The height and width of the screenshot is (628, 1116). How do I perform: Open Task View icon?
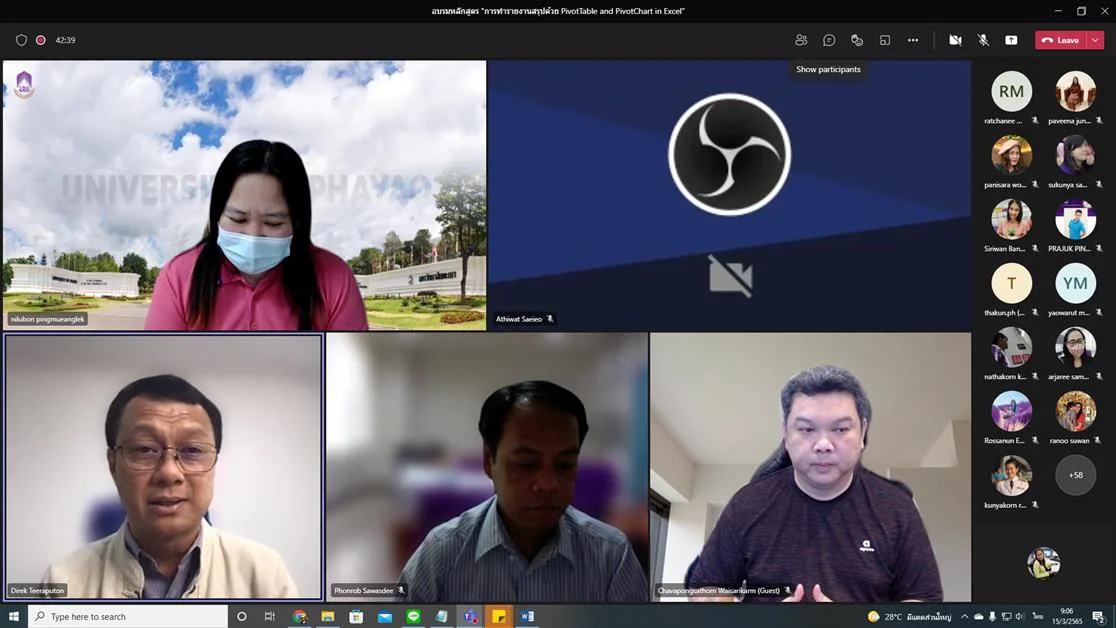[270, 617]
